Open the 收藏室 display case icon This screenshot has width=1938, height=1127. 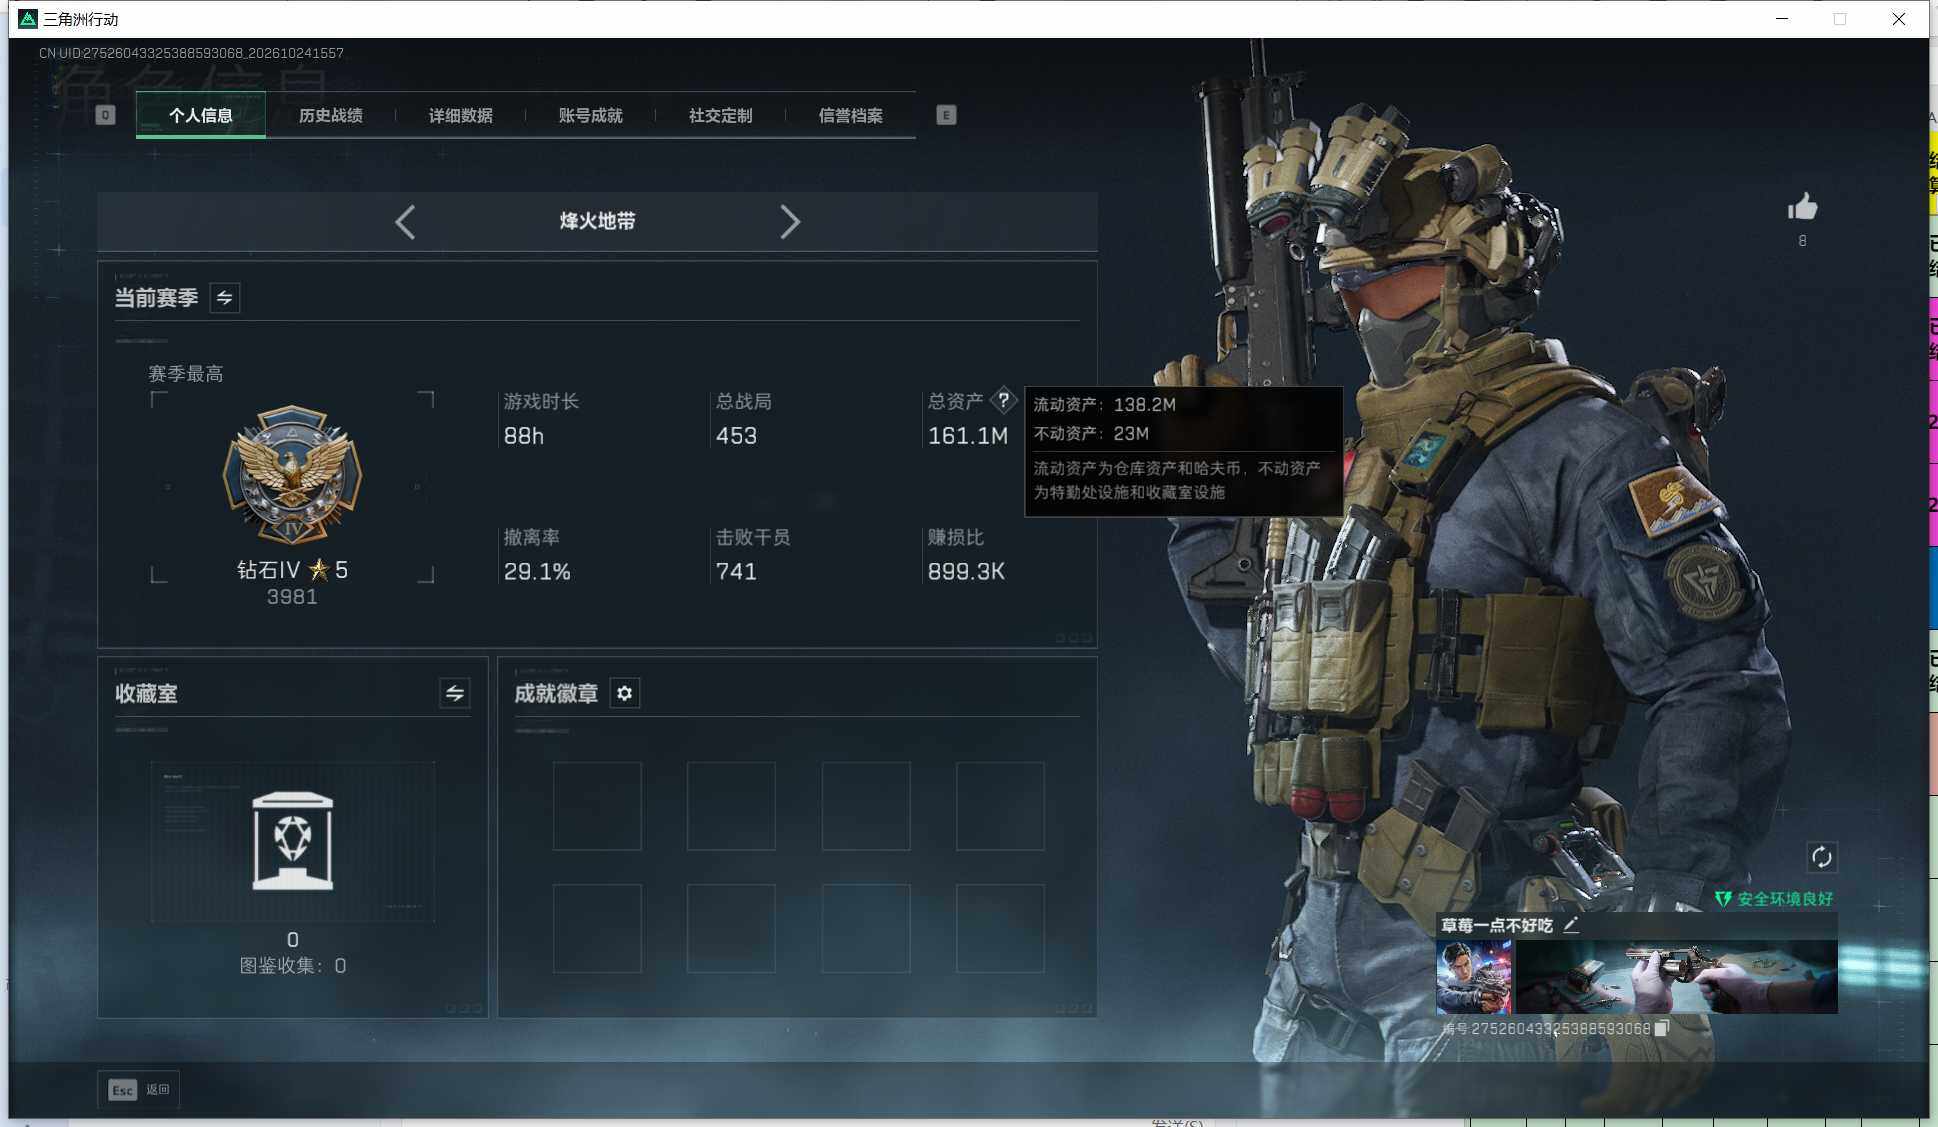pyautogui.click(x=292, y=841)
